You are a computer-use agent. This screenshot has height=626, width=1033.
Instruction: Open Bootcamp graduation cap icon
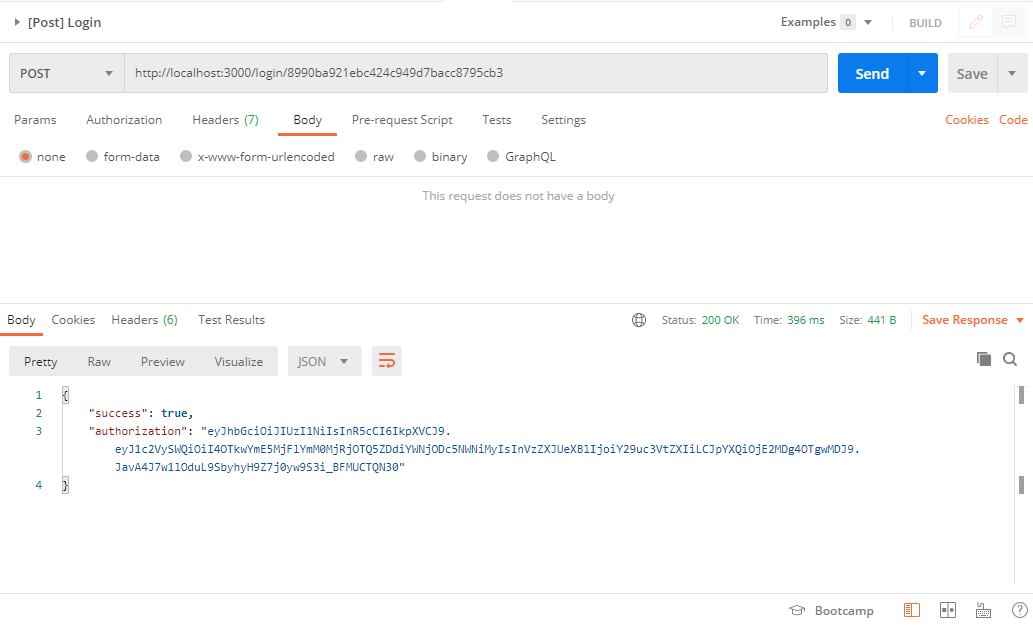[797, 611]
